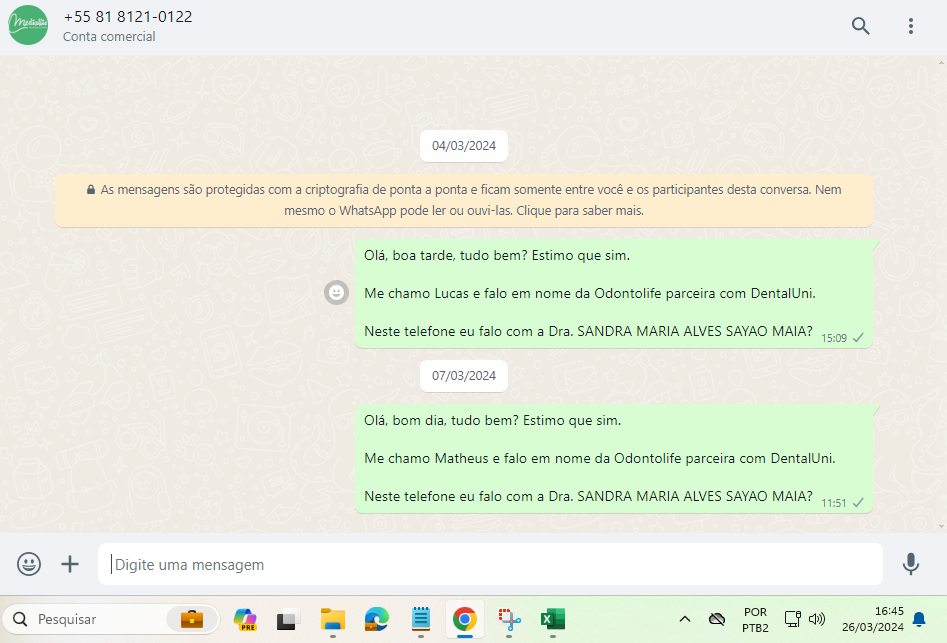Click the chat scrollbar down arrow

[x=942, y=526]
